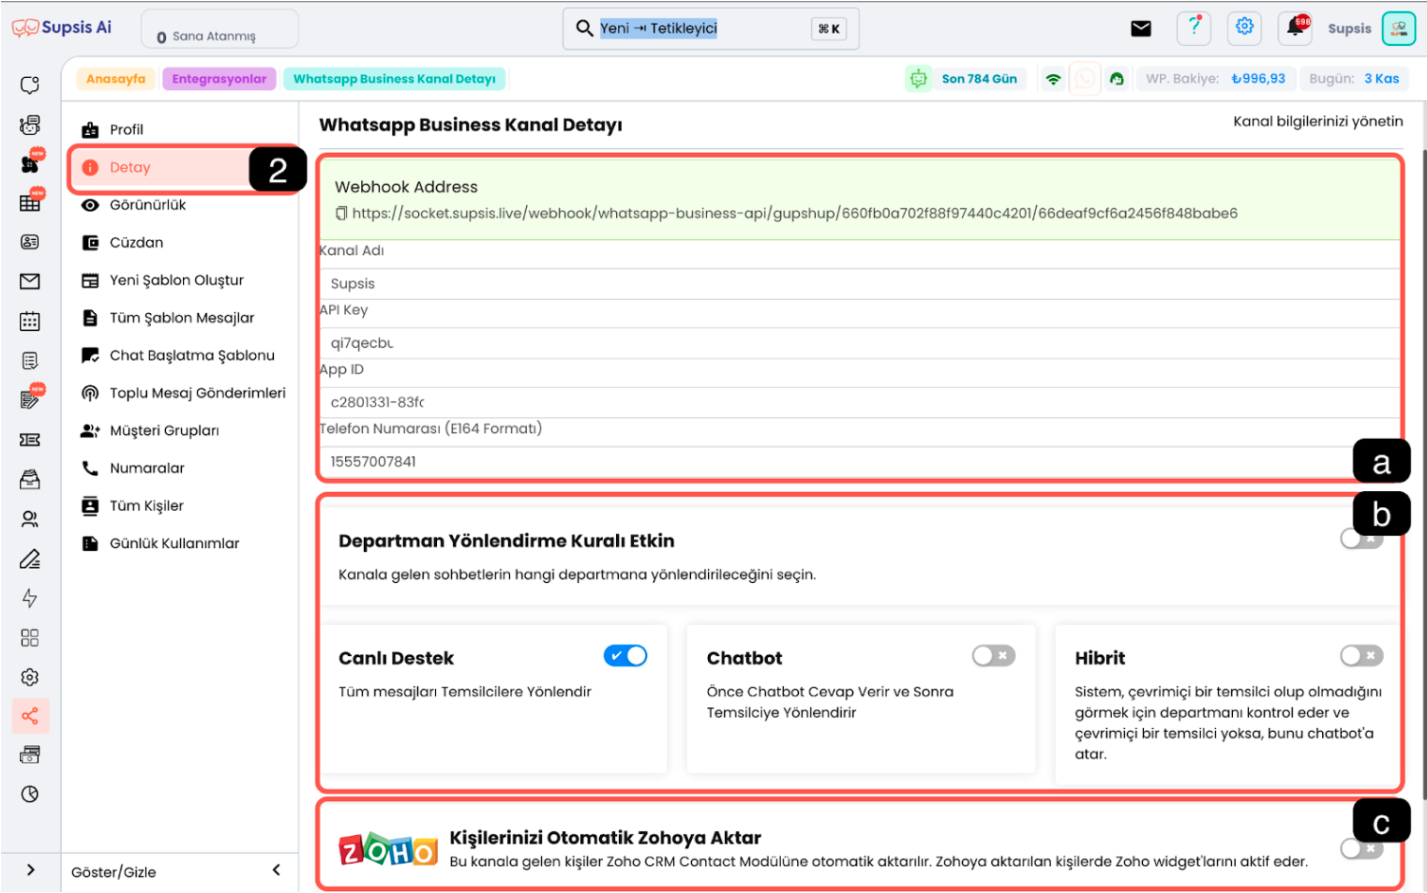
Task: Expand the left rail with bottom arrow
Action: [x=30, y=870]
